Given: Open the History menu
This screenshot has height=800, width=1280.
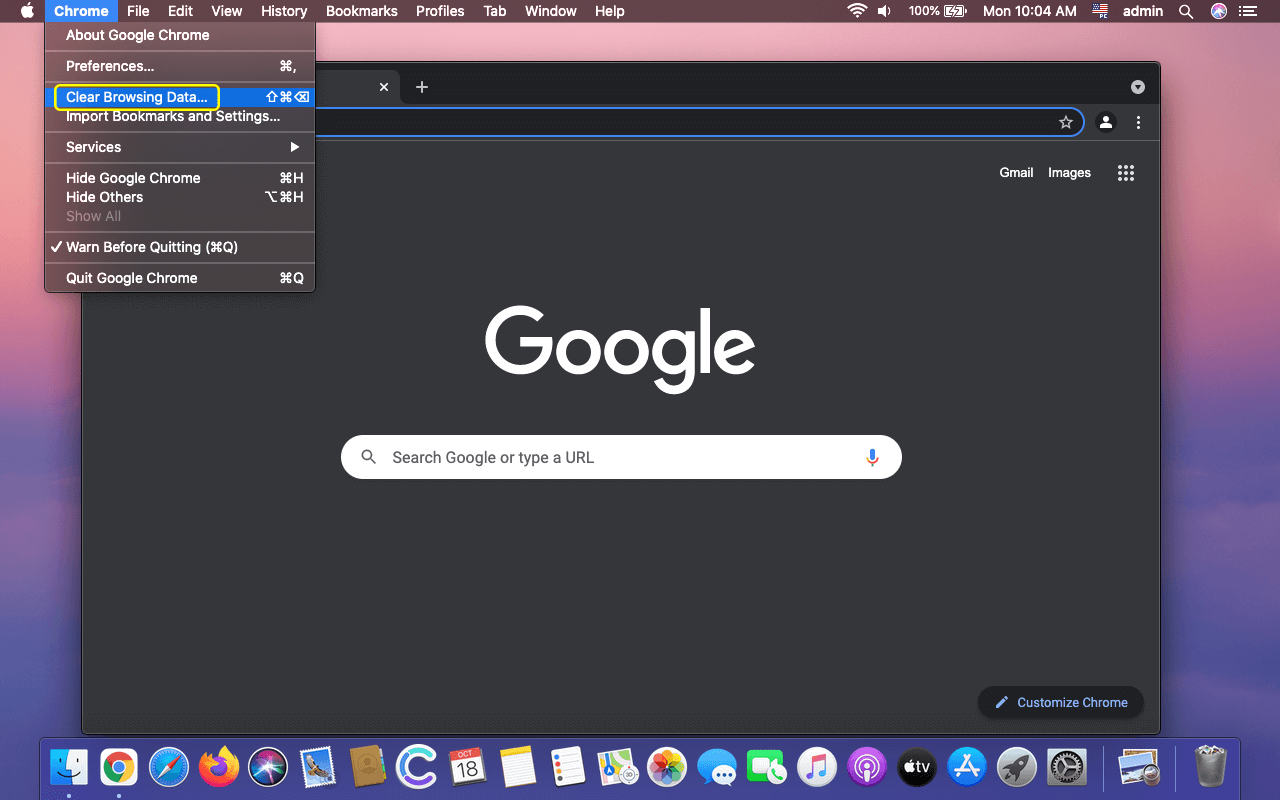Looking at the screenshot, I should point(283,11).
